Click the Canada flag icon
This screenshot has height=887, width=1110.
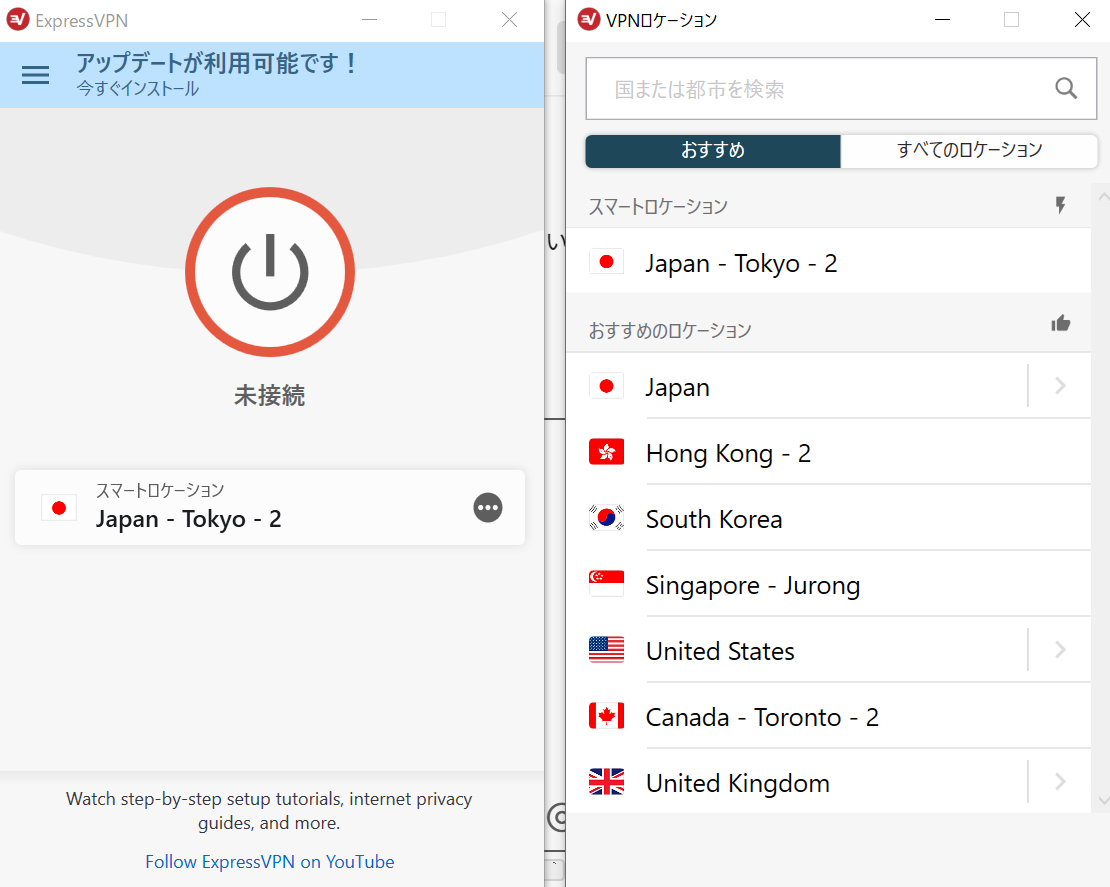coord(607,716)
